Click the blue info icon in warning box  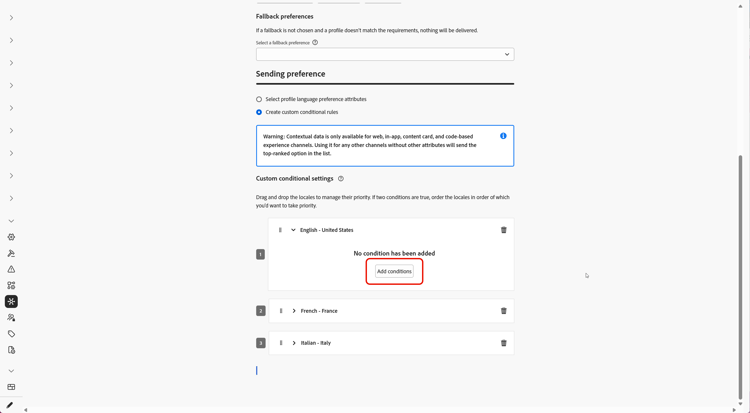point(503,136)
